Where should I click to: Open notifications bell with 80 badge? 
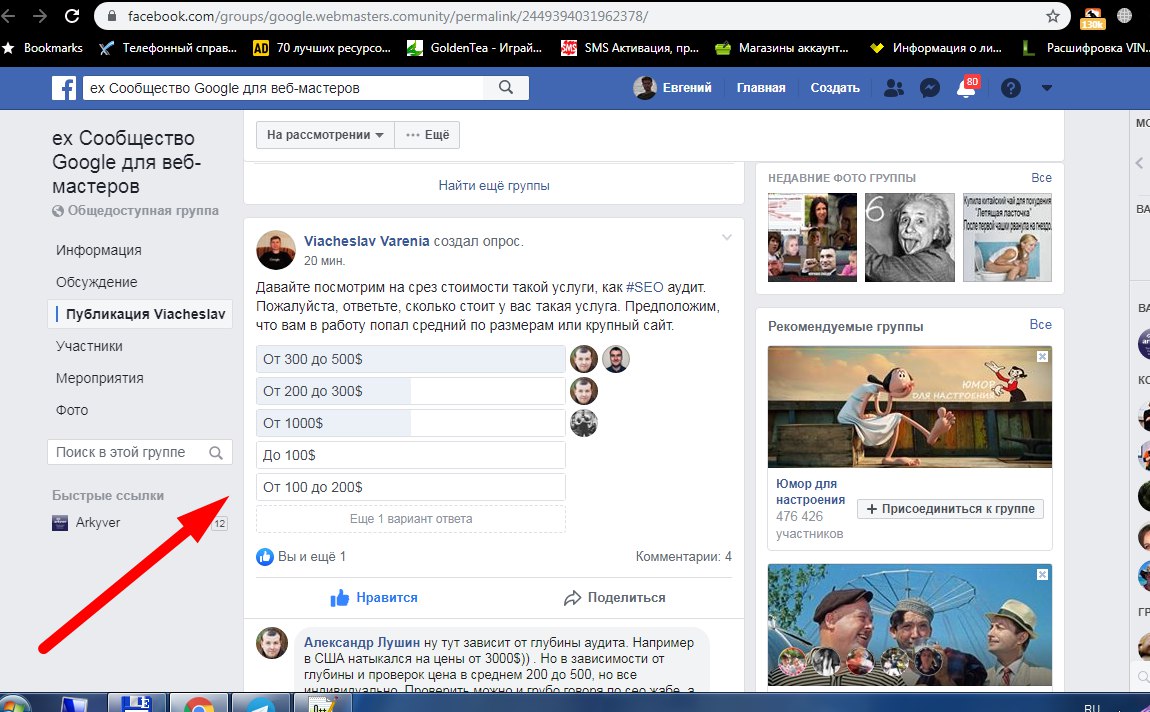coord(967,88)
